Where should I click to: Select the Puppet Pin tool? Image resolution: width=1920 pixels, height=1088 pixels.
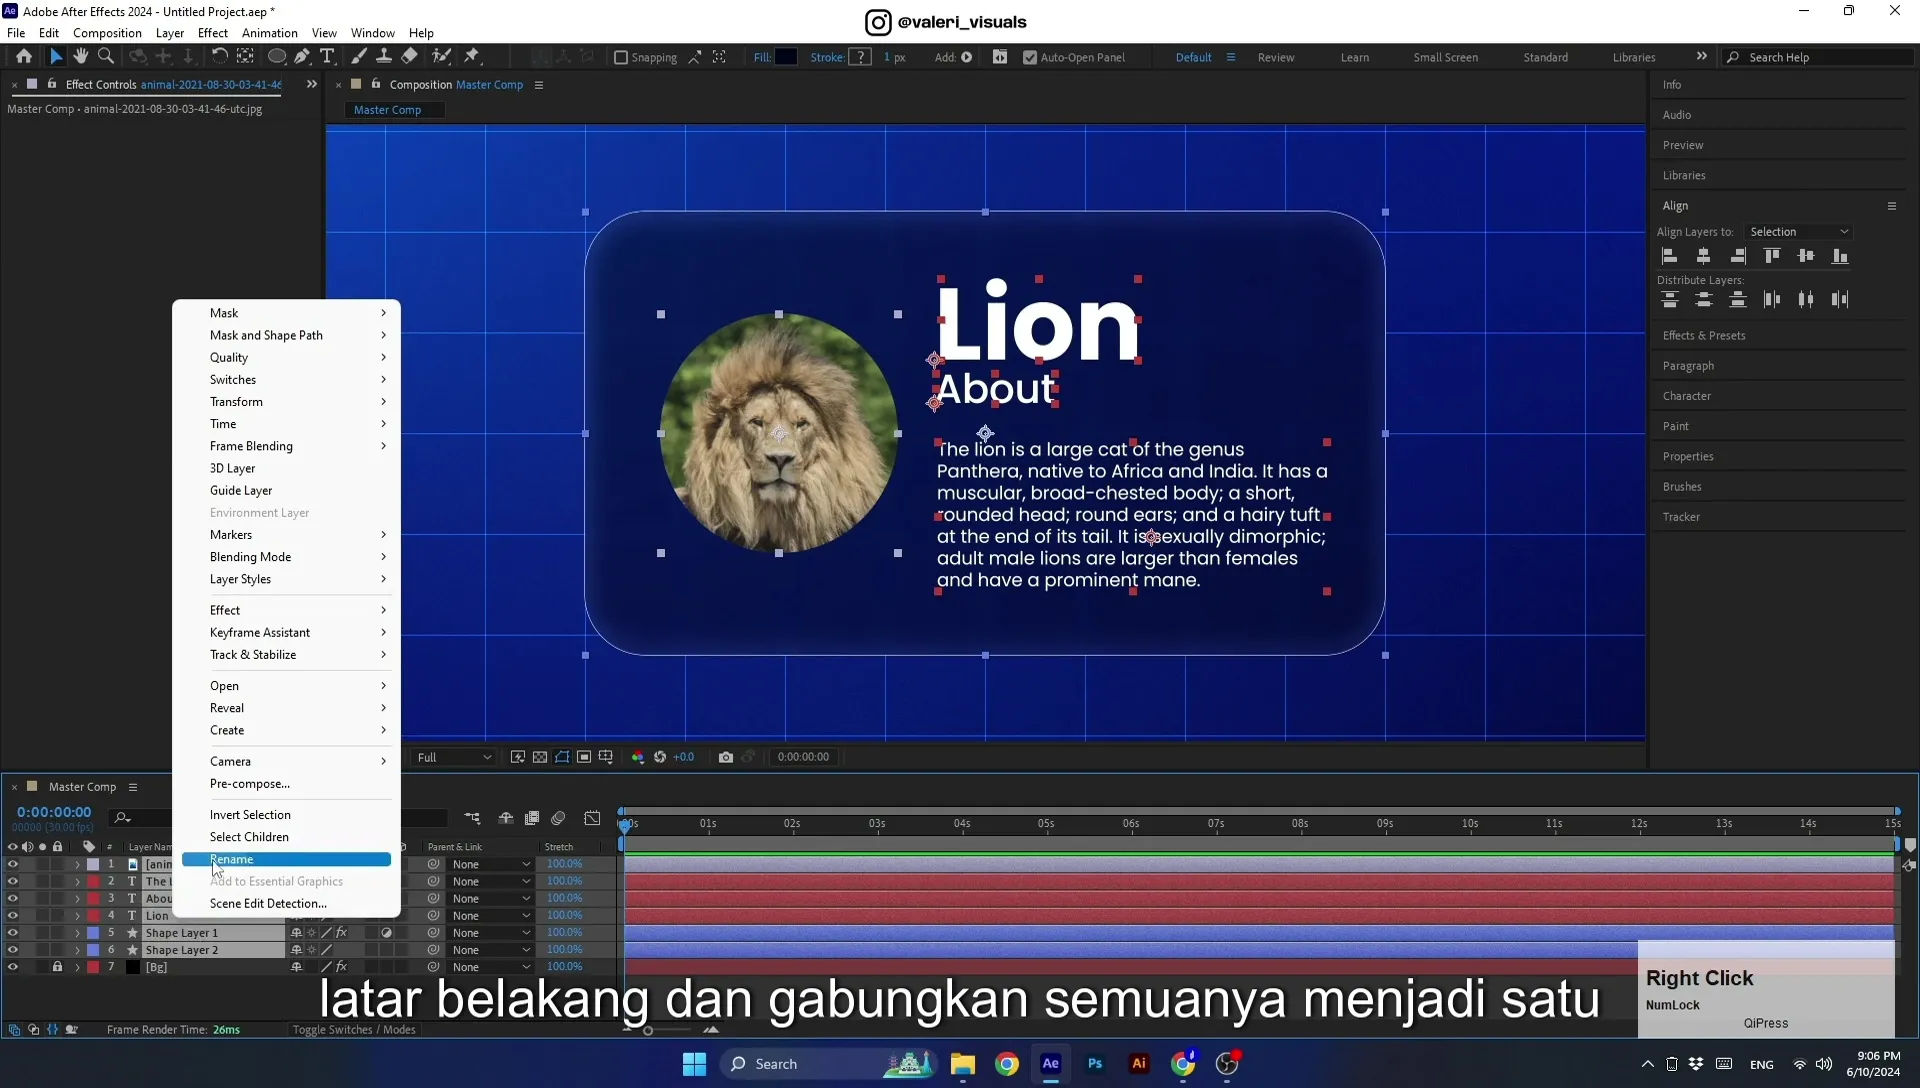[x=472, y=57]
